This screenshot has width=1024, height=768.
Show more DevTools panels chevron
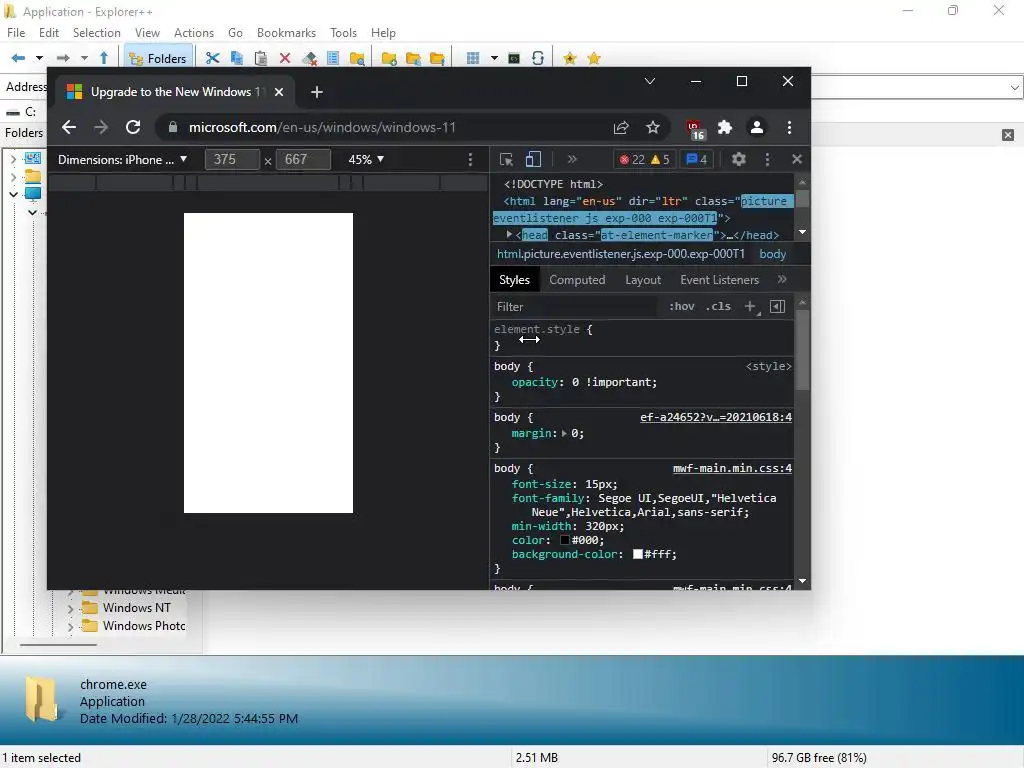point(572,159)
